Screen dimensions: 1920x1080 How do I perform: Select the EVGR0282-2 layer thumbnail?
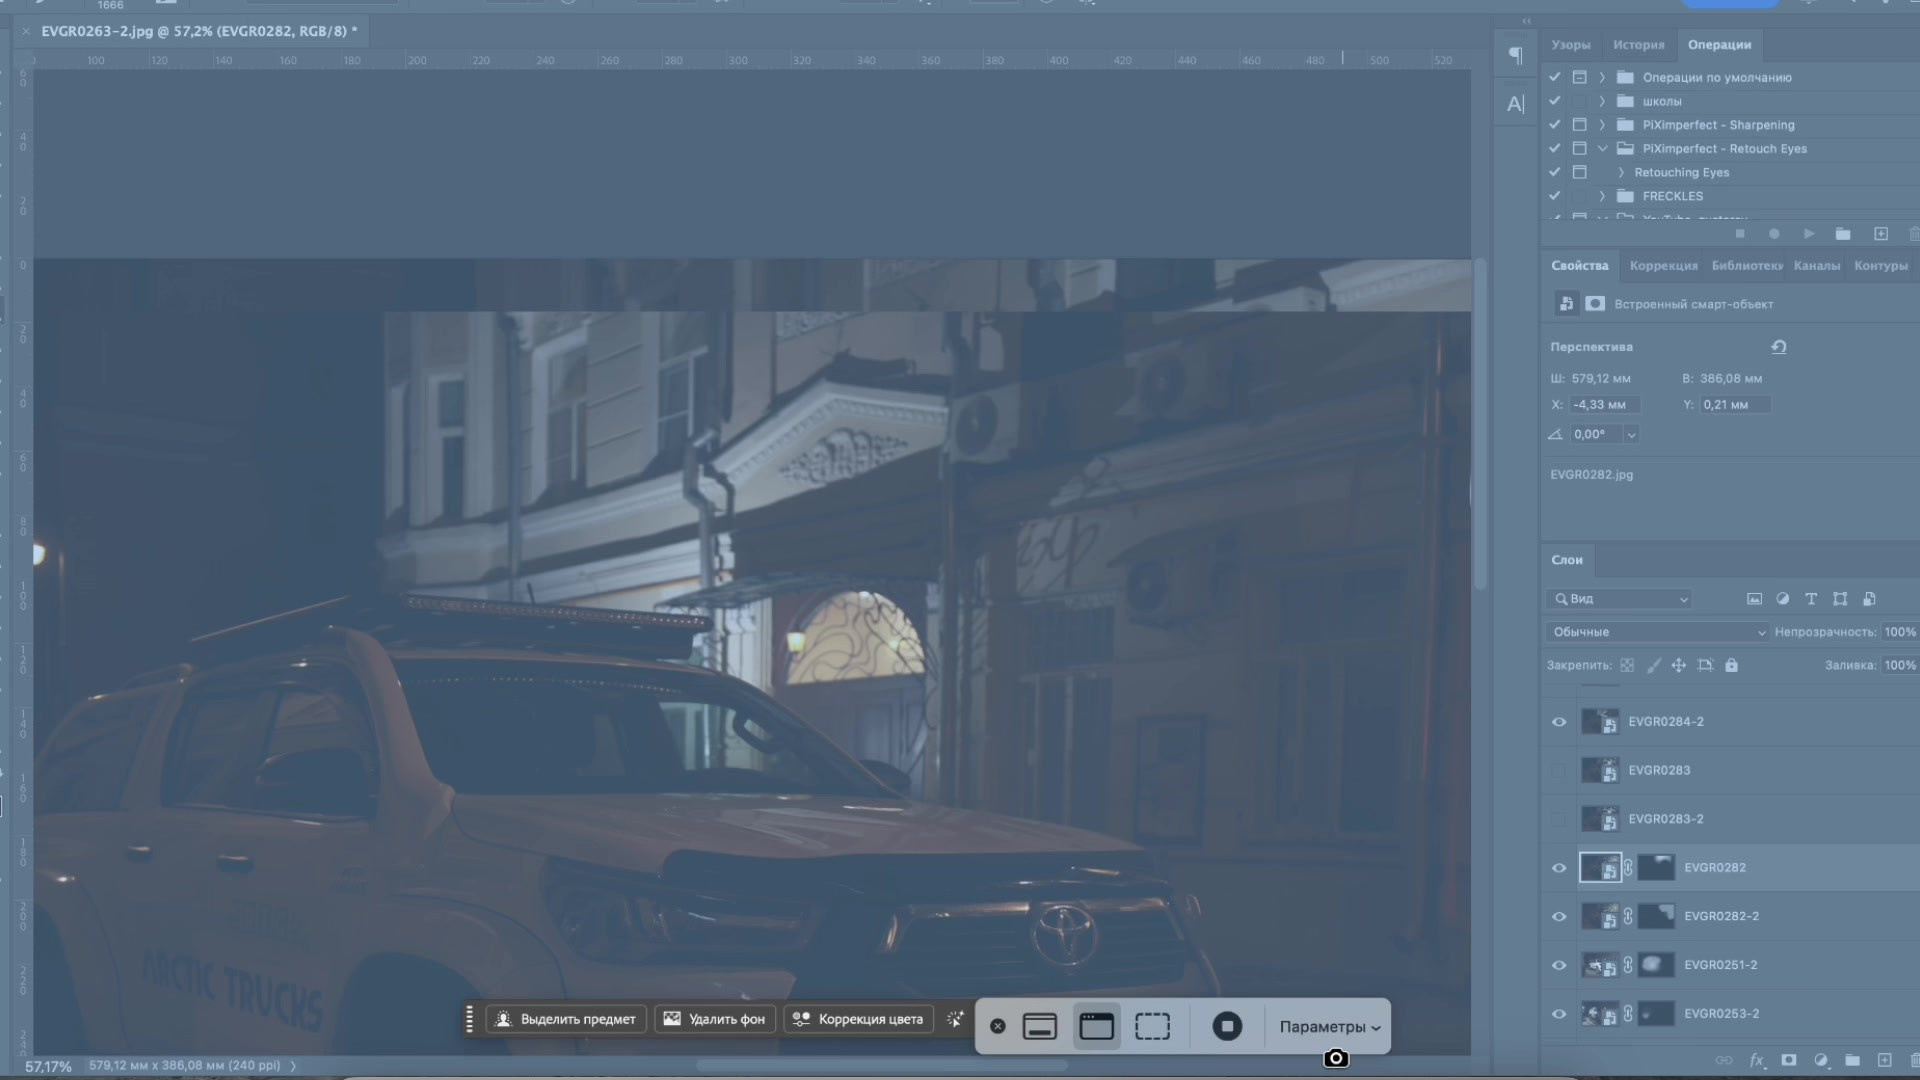1600,916
